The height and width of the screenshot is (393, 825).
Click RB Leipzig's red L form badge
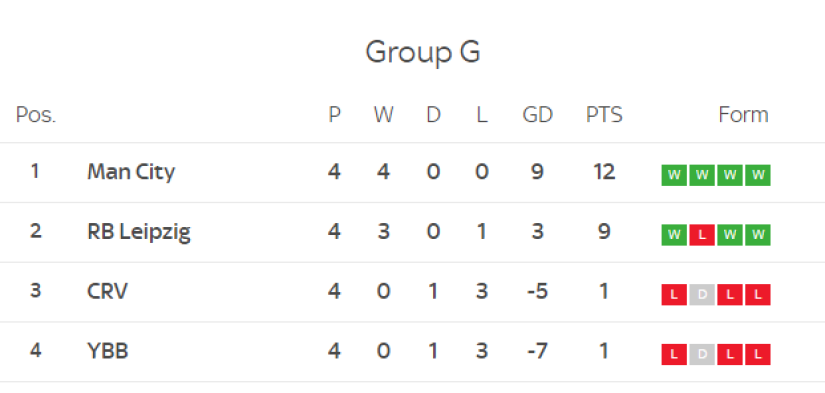pos(702,235)
